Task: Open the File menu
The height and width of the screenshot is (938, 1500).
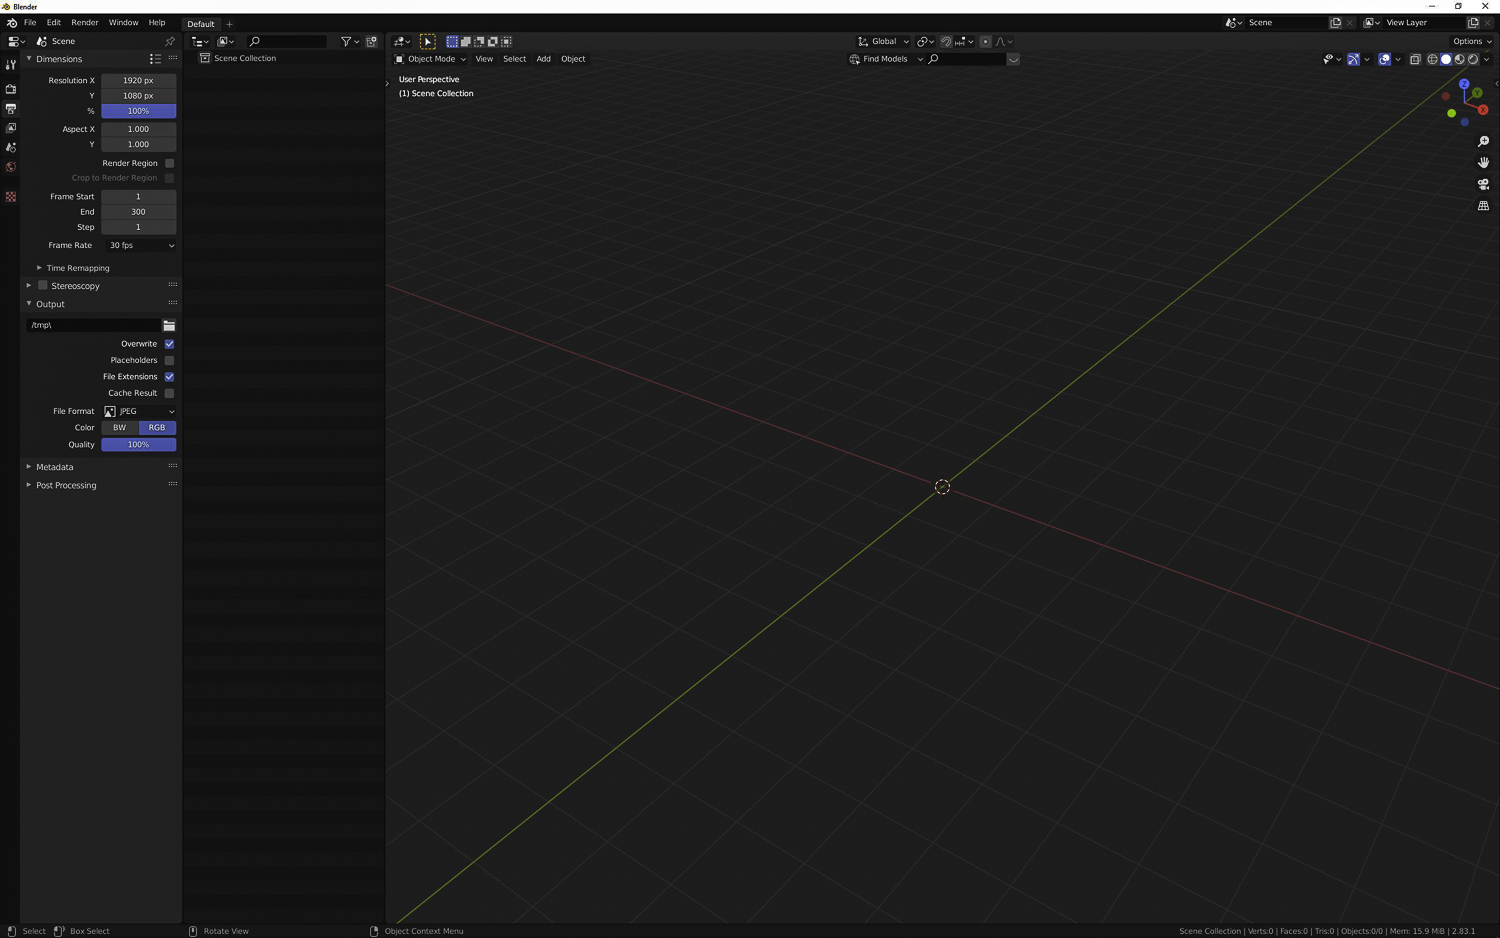Action: pos(30,23)
